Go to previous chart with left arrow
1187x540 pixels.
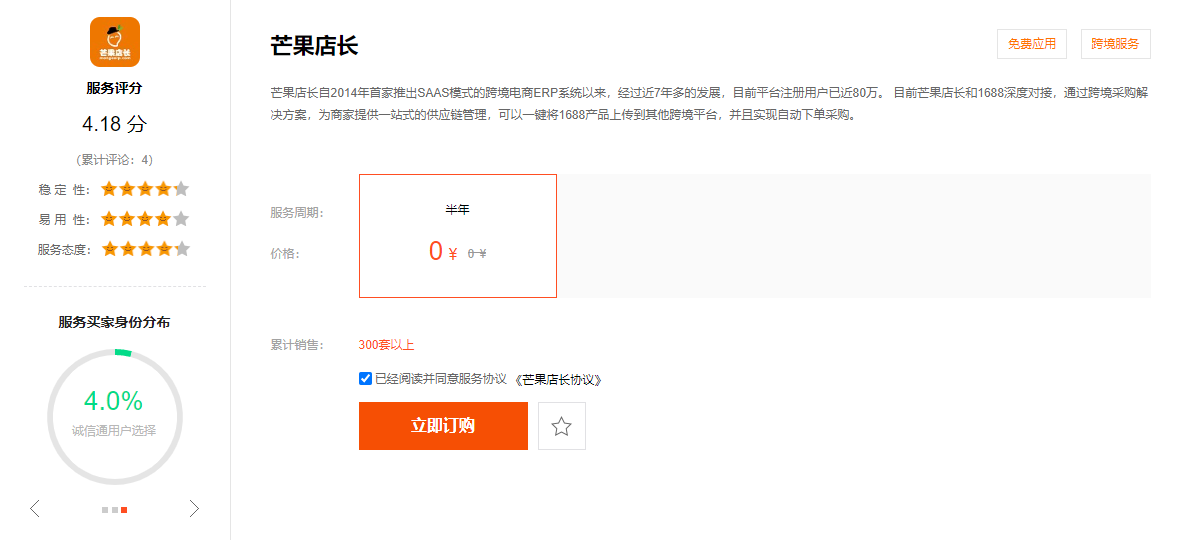click(35, 509)
